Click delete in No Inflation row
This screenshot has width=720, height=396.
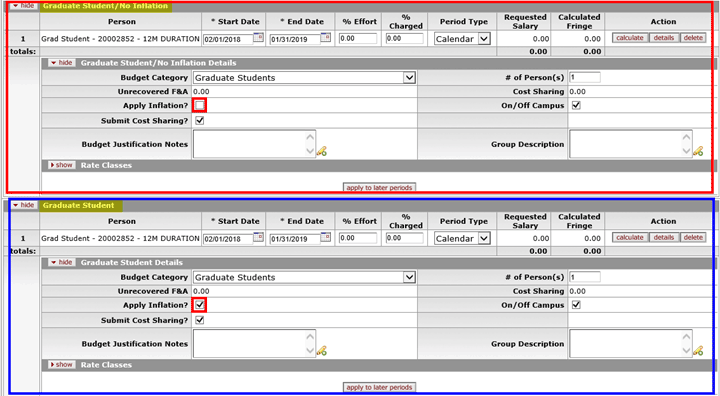[x=693, y=38]
